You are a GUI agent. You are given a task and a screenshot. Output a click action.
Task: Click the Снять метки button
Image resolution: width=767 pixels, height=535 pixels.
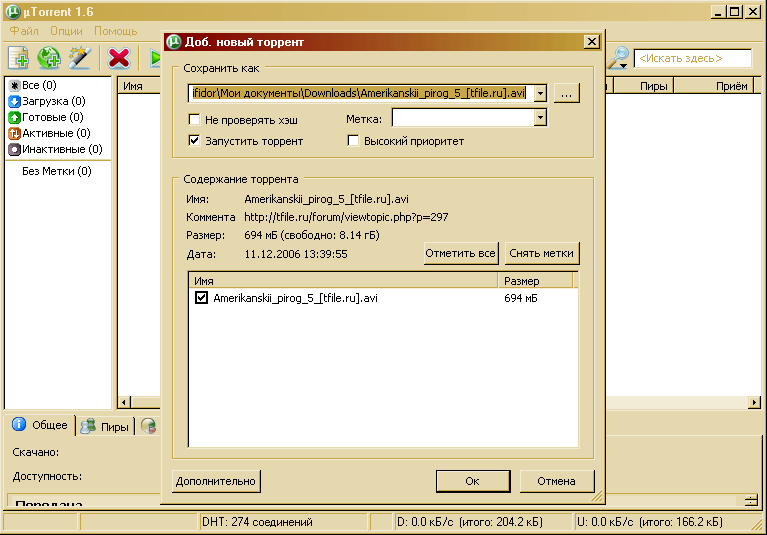(541, 253)
